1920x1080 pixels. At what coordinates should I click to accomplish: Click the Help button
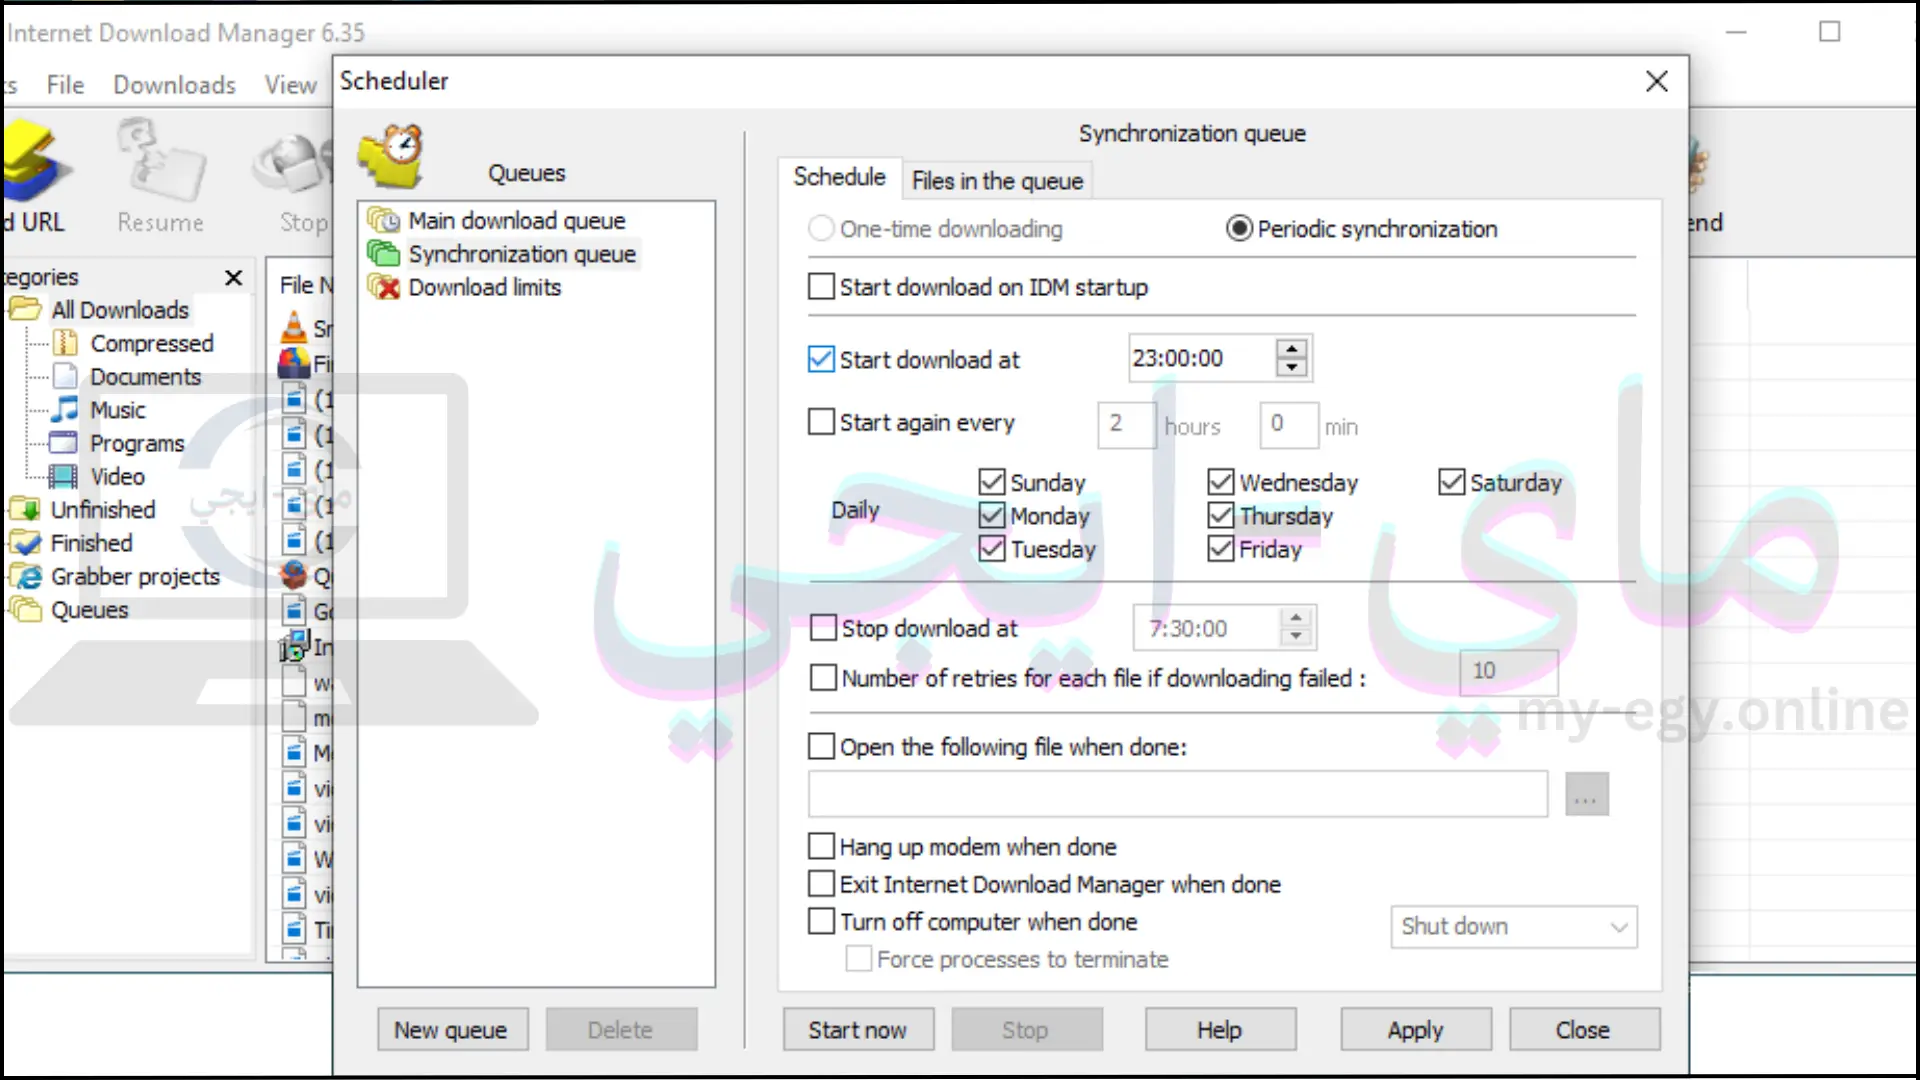coord(1219,1030)
